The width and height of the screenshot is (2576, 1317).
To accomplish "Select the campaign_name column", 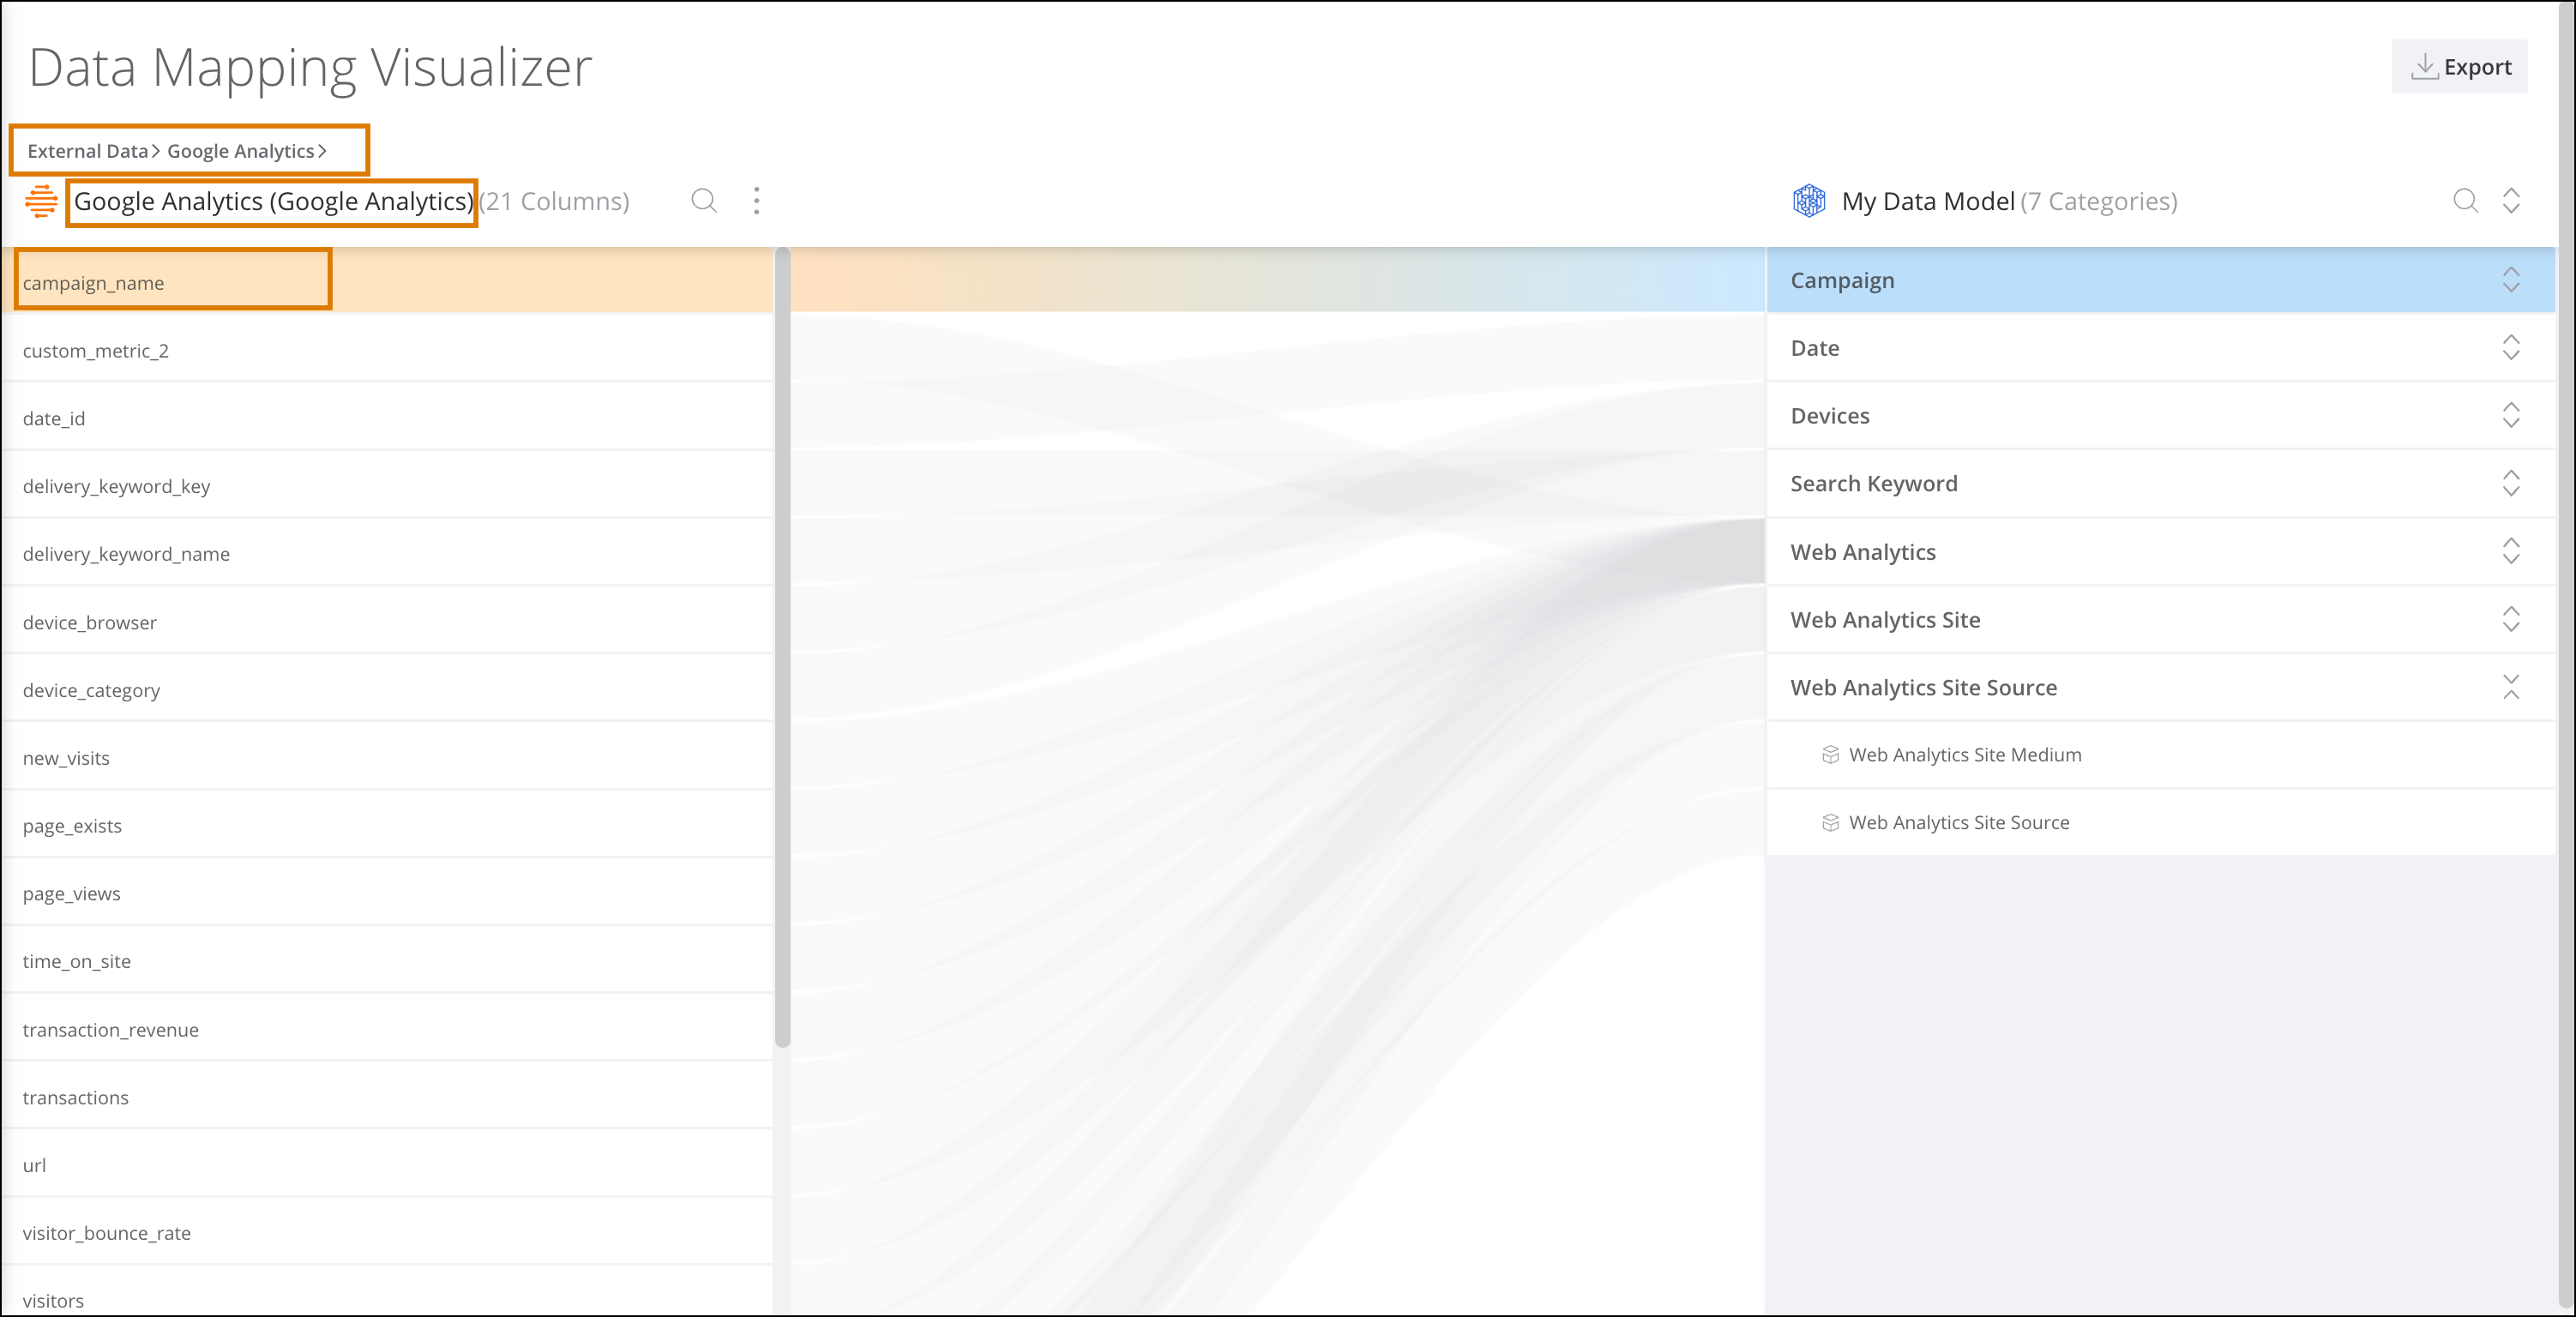I will [387, 281].
